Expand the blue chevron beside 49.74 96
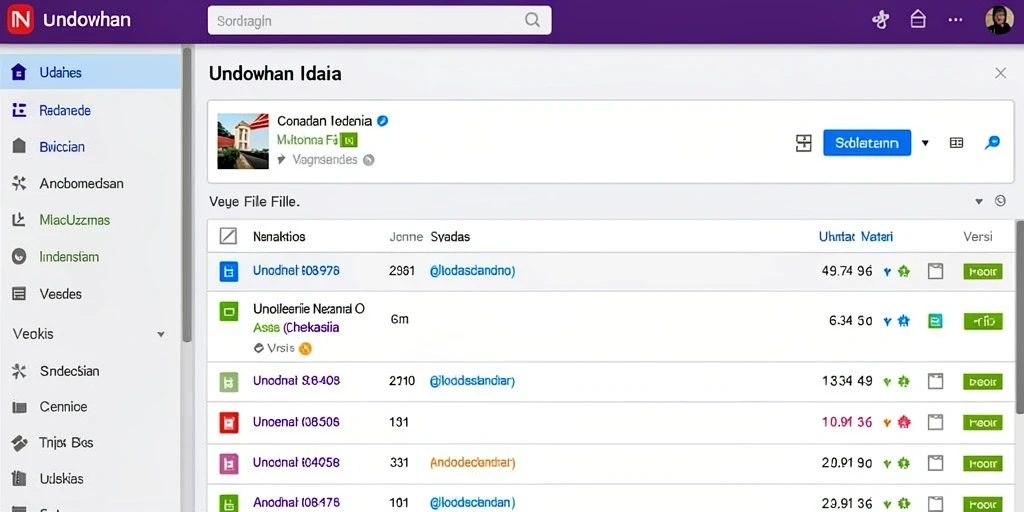Viewport: 1024px width, 512px height. pos(887,272)
